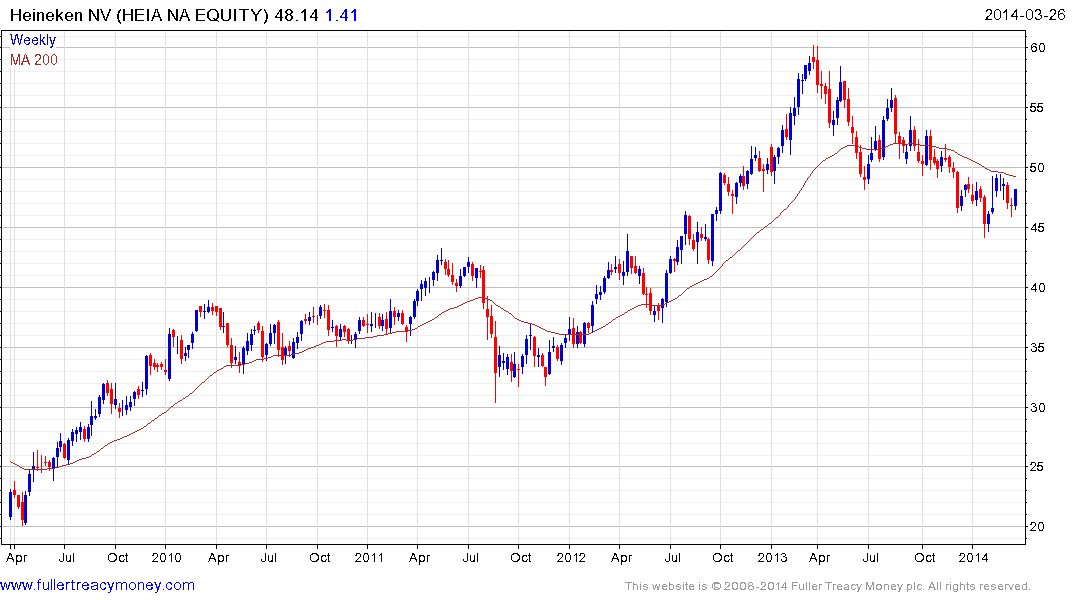
Task: Click the last price value 48.14
Action: tap(296, 15)
